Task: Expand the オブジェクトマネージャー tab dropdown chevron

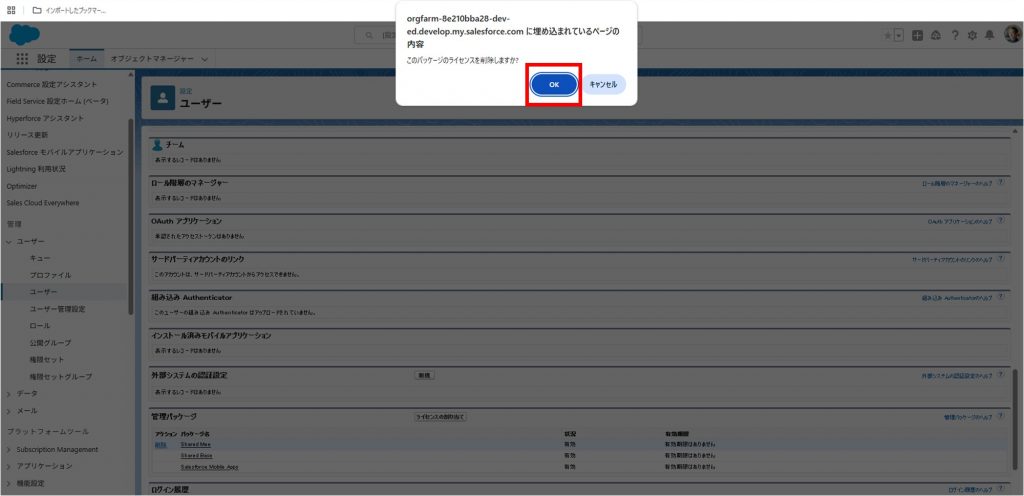Action: pos(205,59)
